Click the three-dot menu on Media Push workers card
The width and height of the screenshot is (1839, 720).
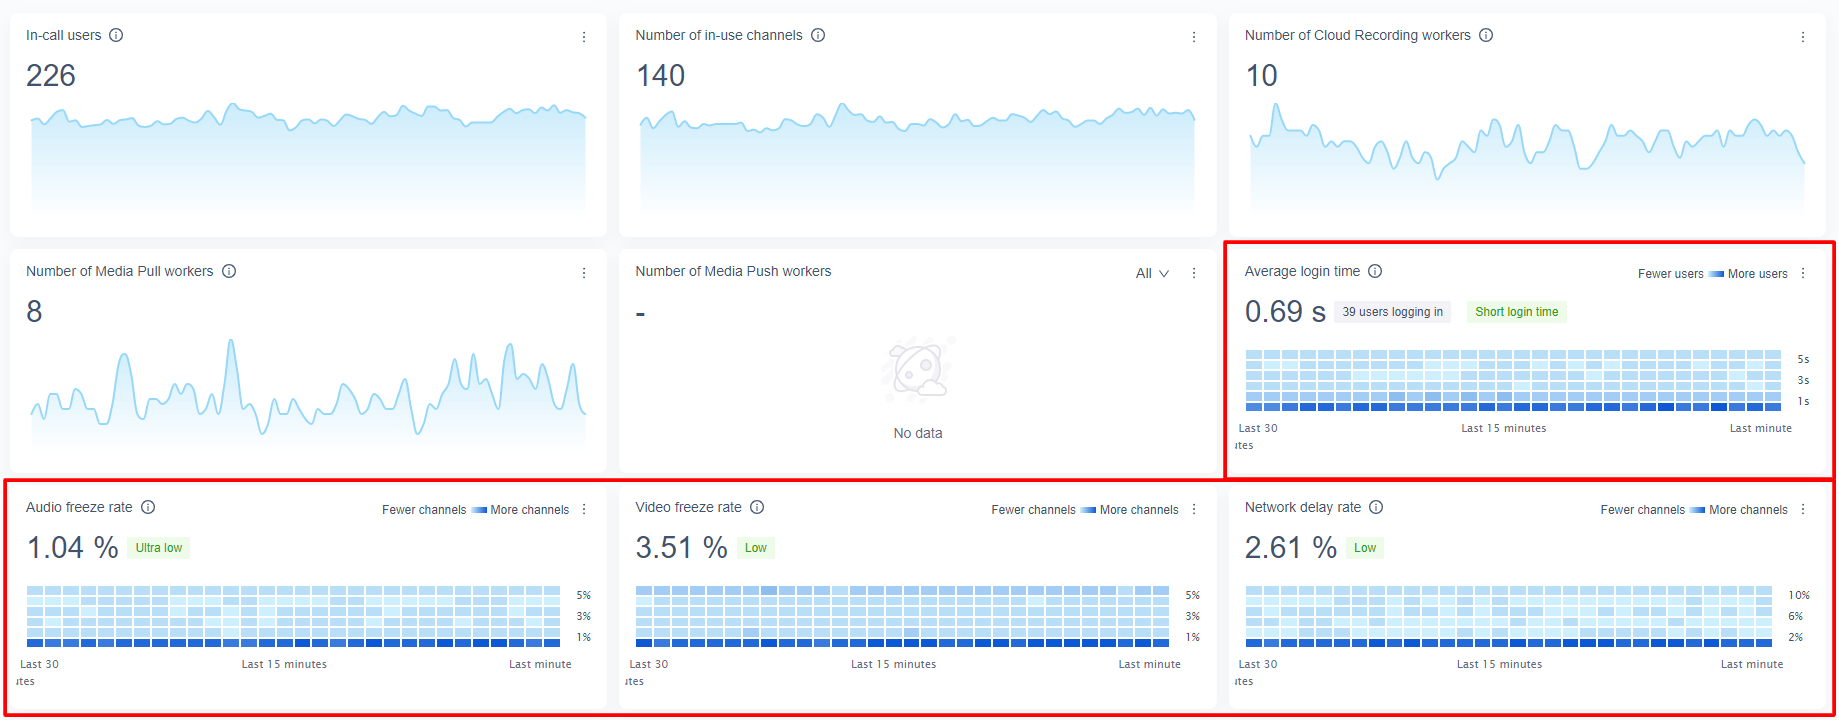1194,273
